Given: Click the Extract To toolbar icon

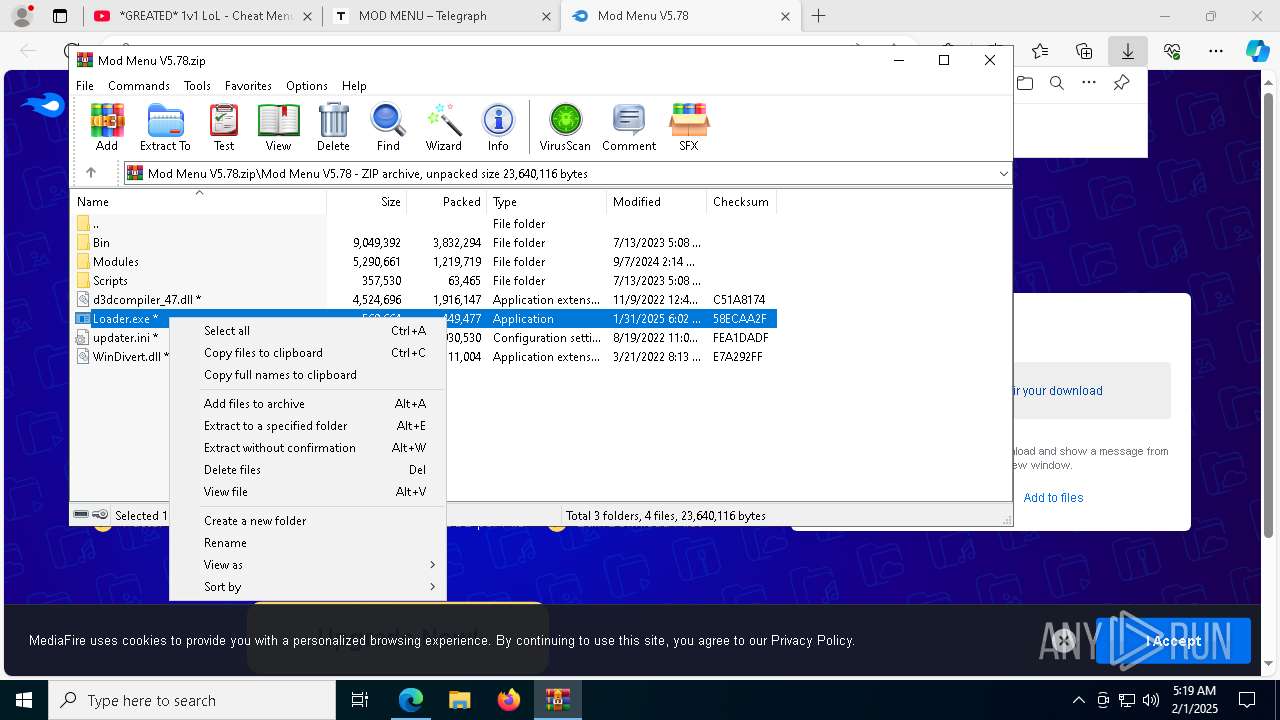Looking at the screenshot, I should [x=165, y=127].
